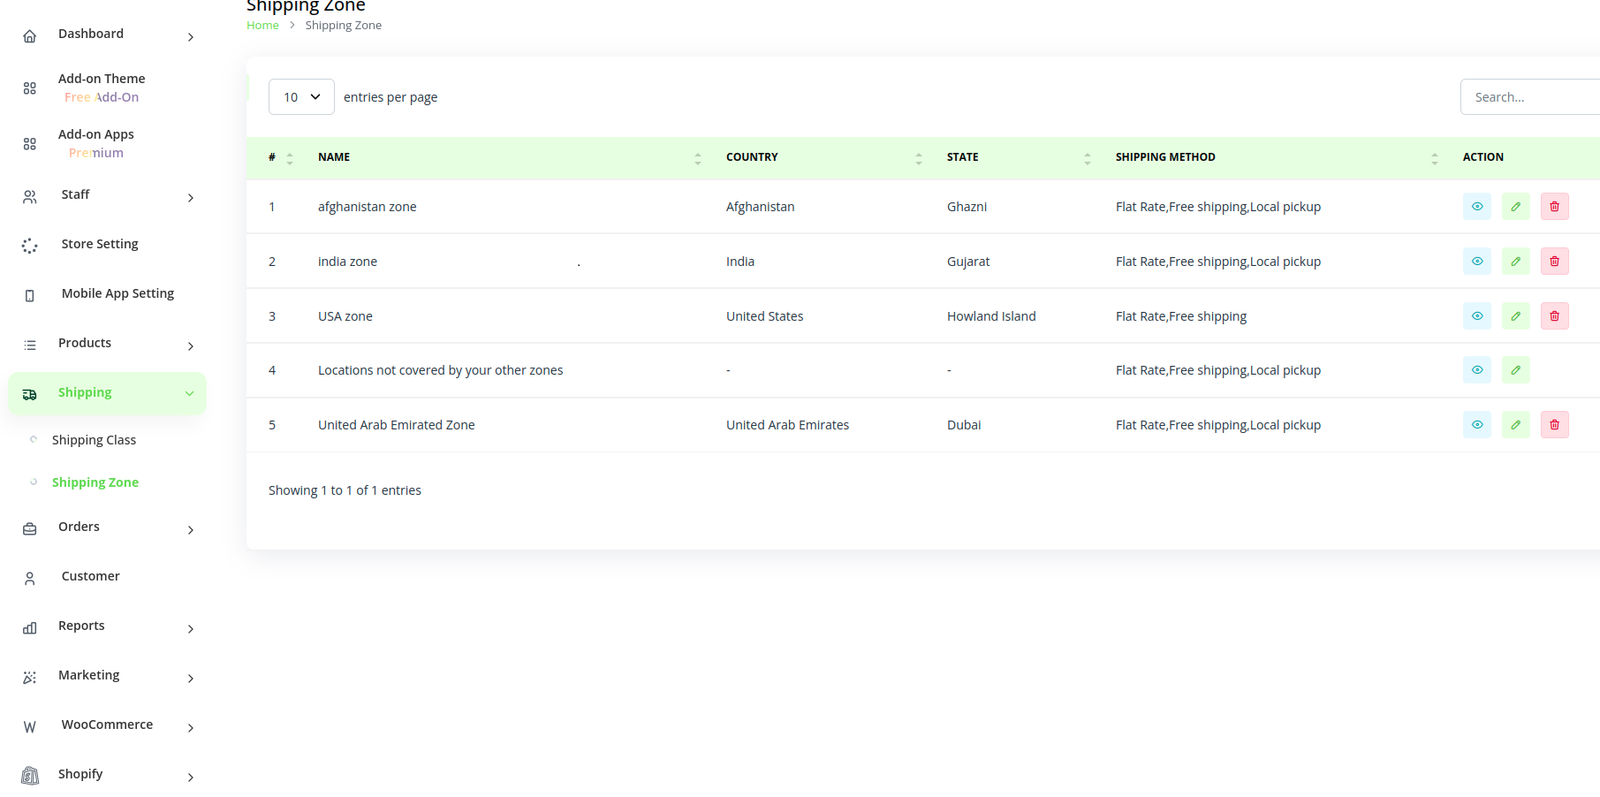The image size is (1600, 797).
Task: Go to Home breadcrumb link
Action: click(x=262, y=26)
